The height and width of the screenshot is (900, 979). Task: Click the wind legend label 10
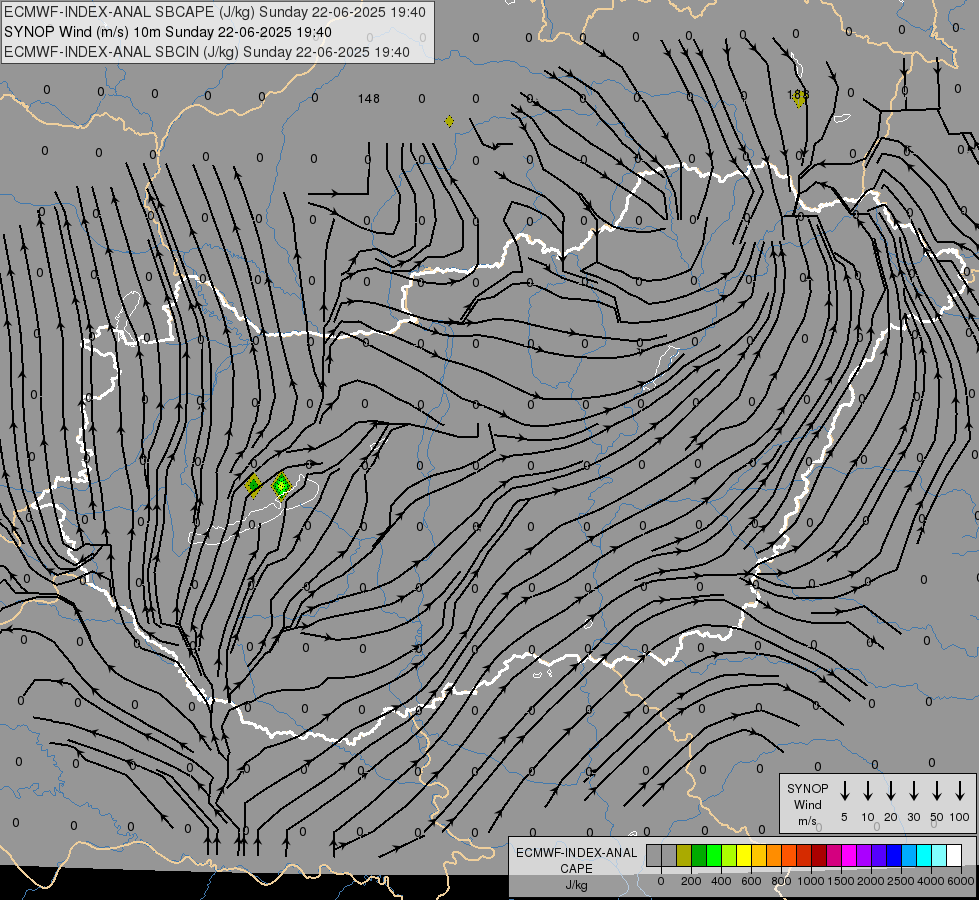[x=868, y=817]
